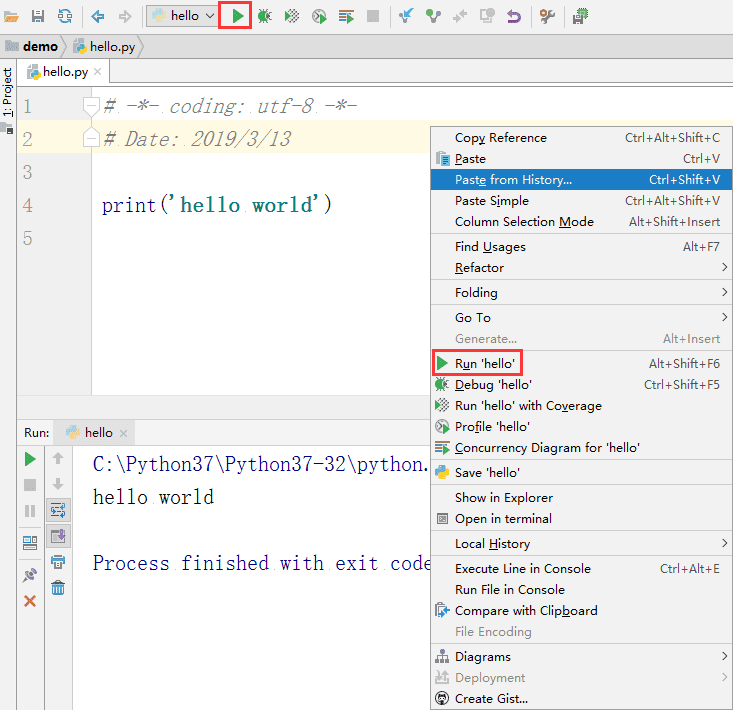Choose Paste from context menu
The height and width of the screenshot is (710, 733).
click(x=581, y=159)
